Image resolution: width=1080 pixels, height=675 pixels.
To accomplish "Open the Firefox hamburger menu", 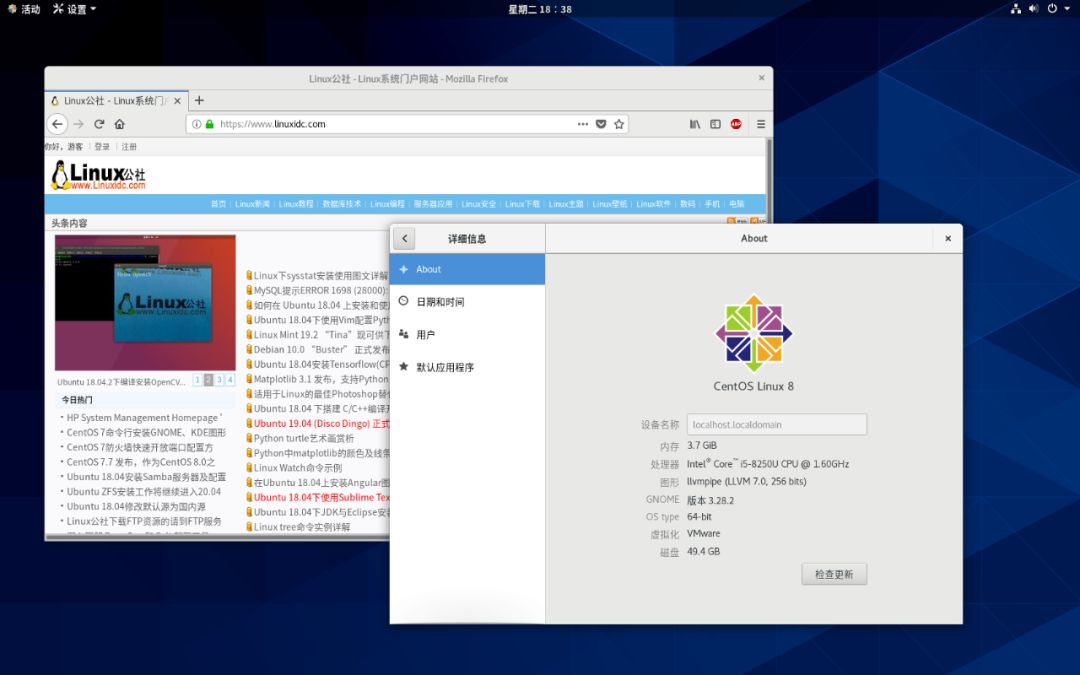I will tap(761, 124).
